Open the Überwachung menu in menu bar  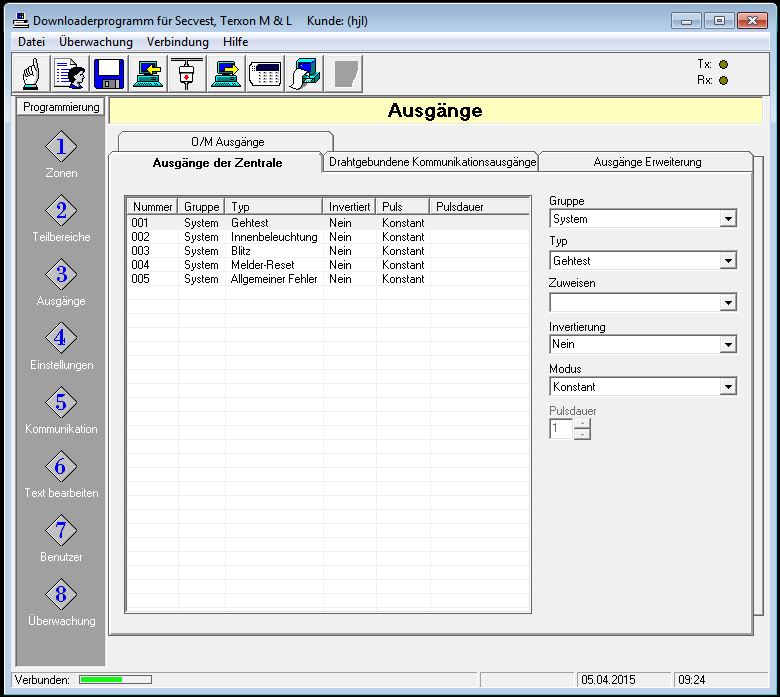(x=96, y=42)
